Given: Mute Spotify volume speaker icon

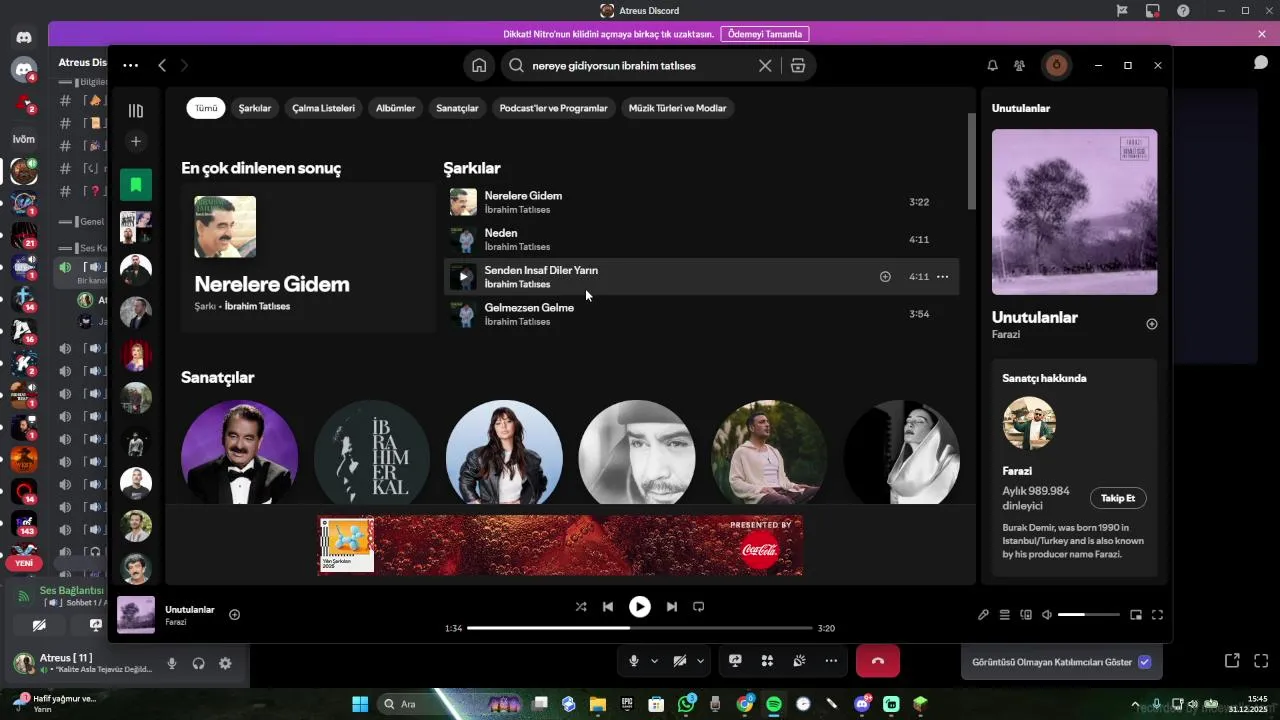Looking at the screenshot, I should click(x=1047, y=615).
